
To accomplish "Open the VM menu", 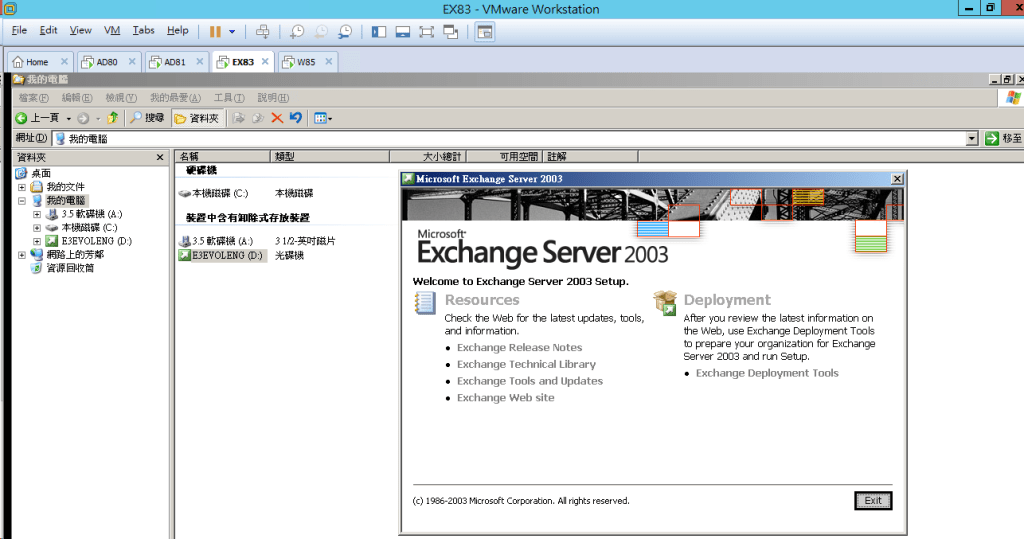I will click(x=112, y=31).
